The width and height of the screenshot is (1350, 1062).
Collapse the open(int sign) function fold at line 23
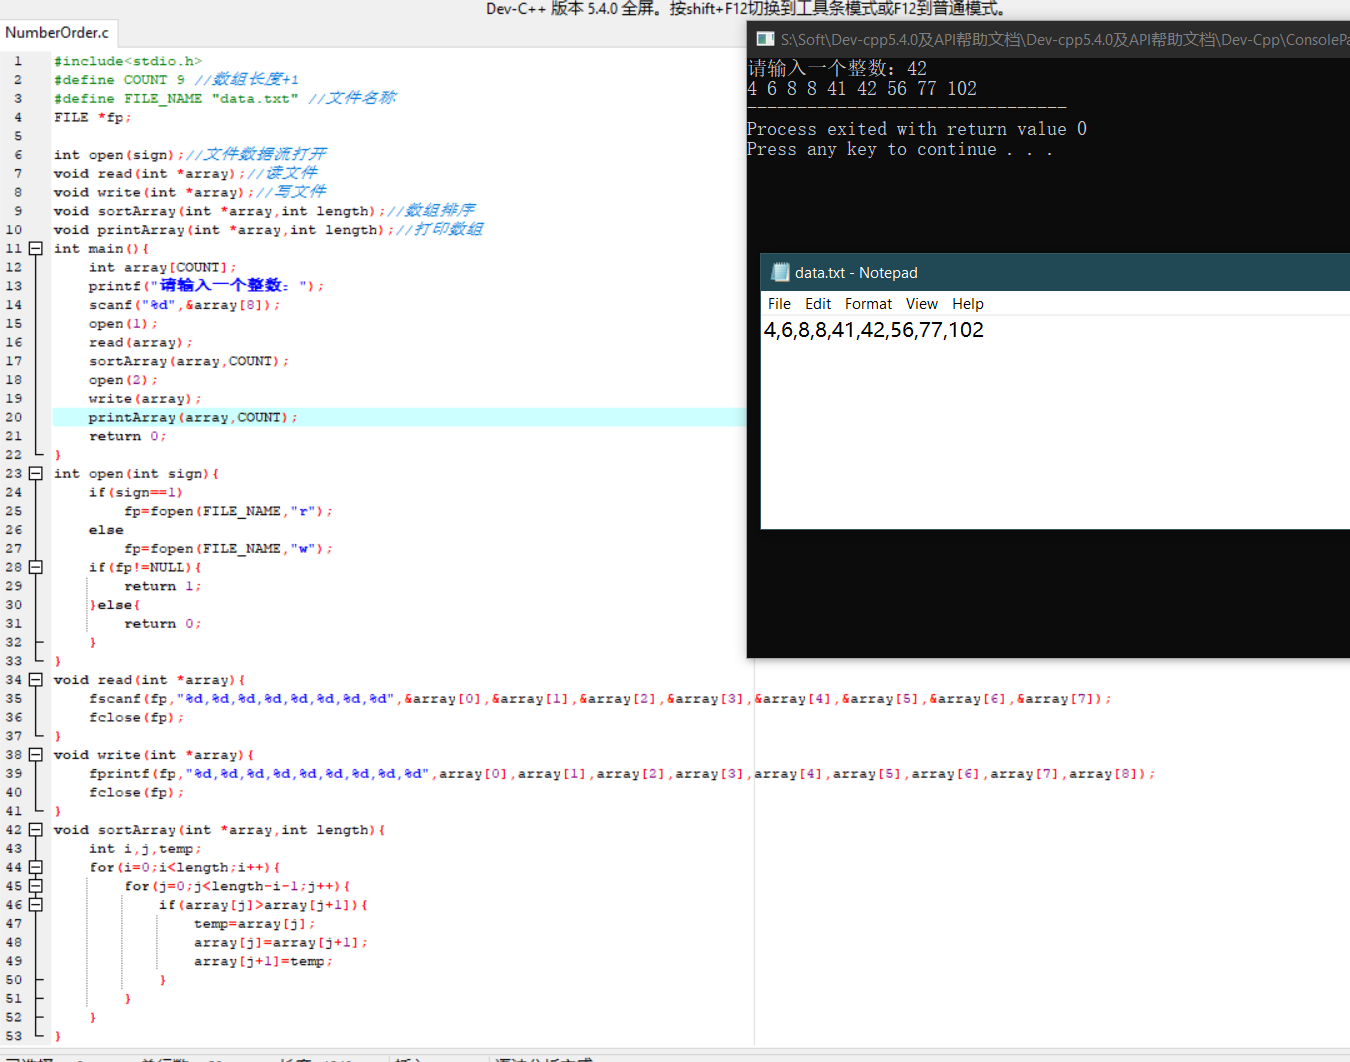pyautogui.click(x=36, y=473)
